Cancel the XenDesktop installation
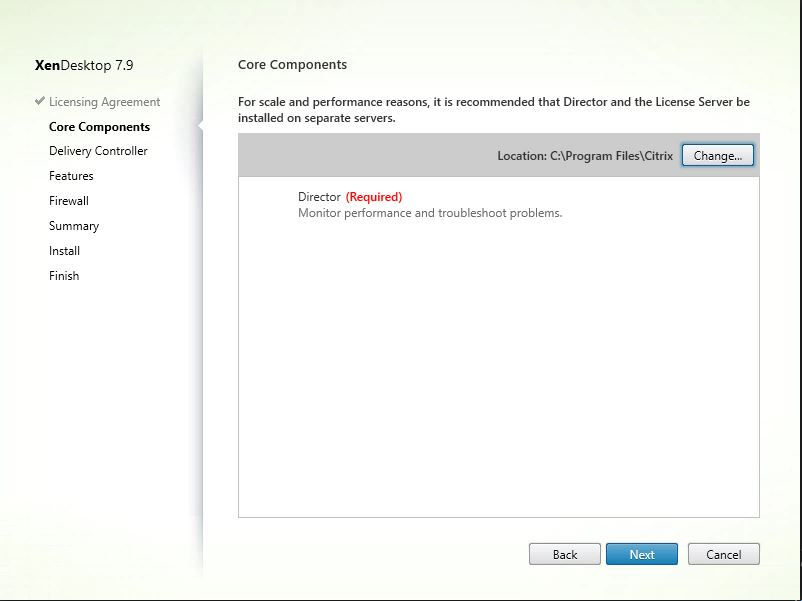Viewport: 802px width, 601px height. 724,554
